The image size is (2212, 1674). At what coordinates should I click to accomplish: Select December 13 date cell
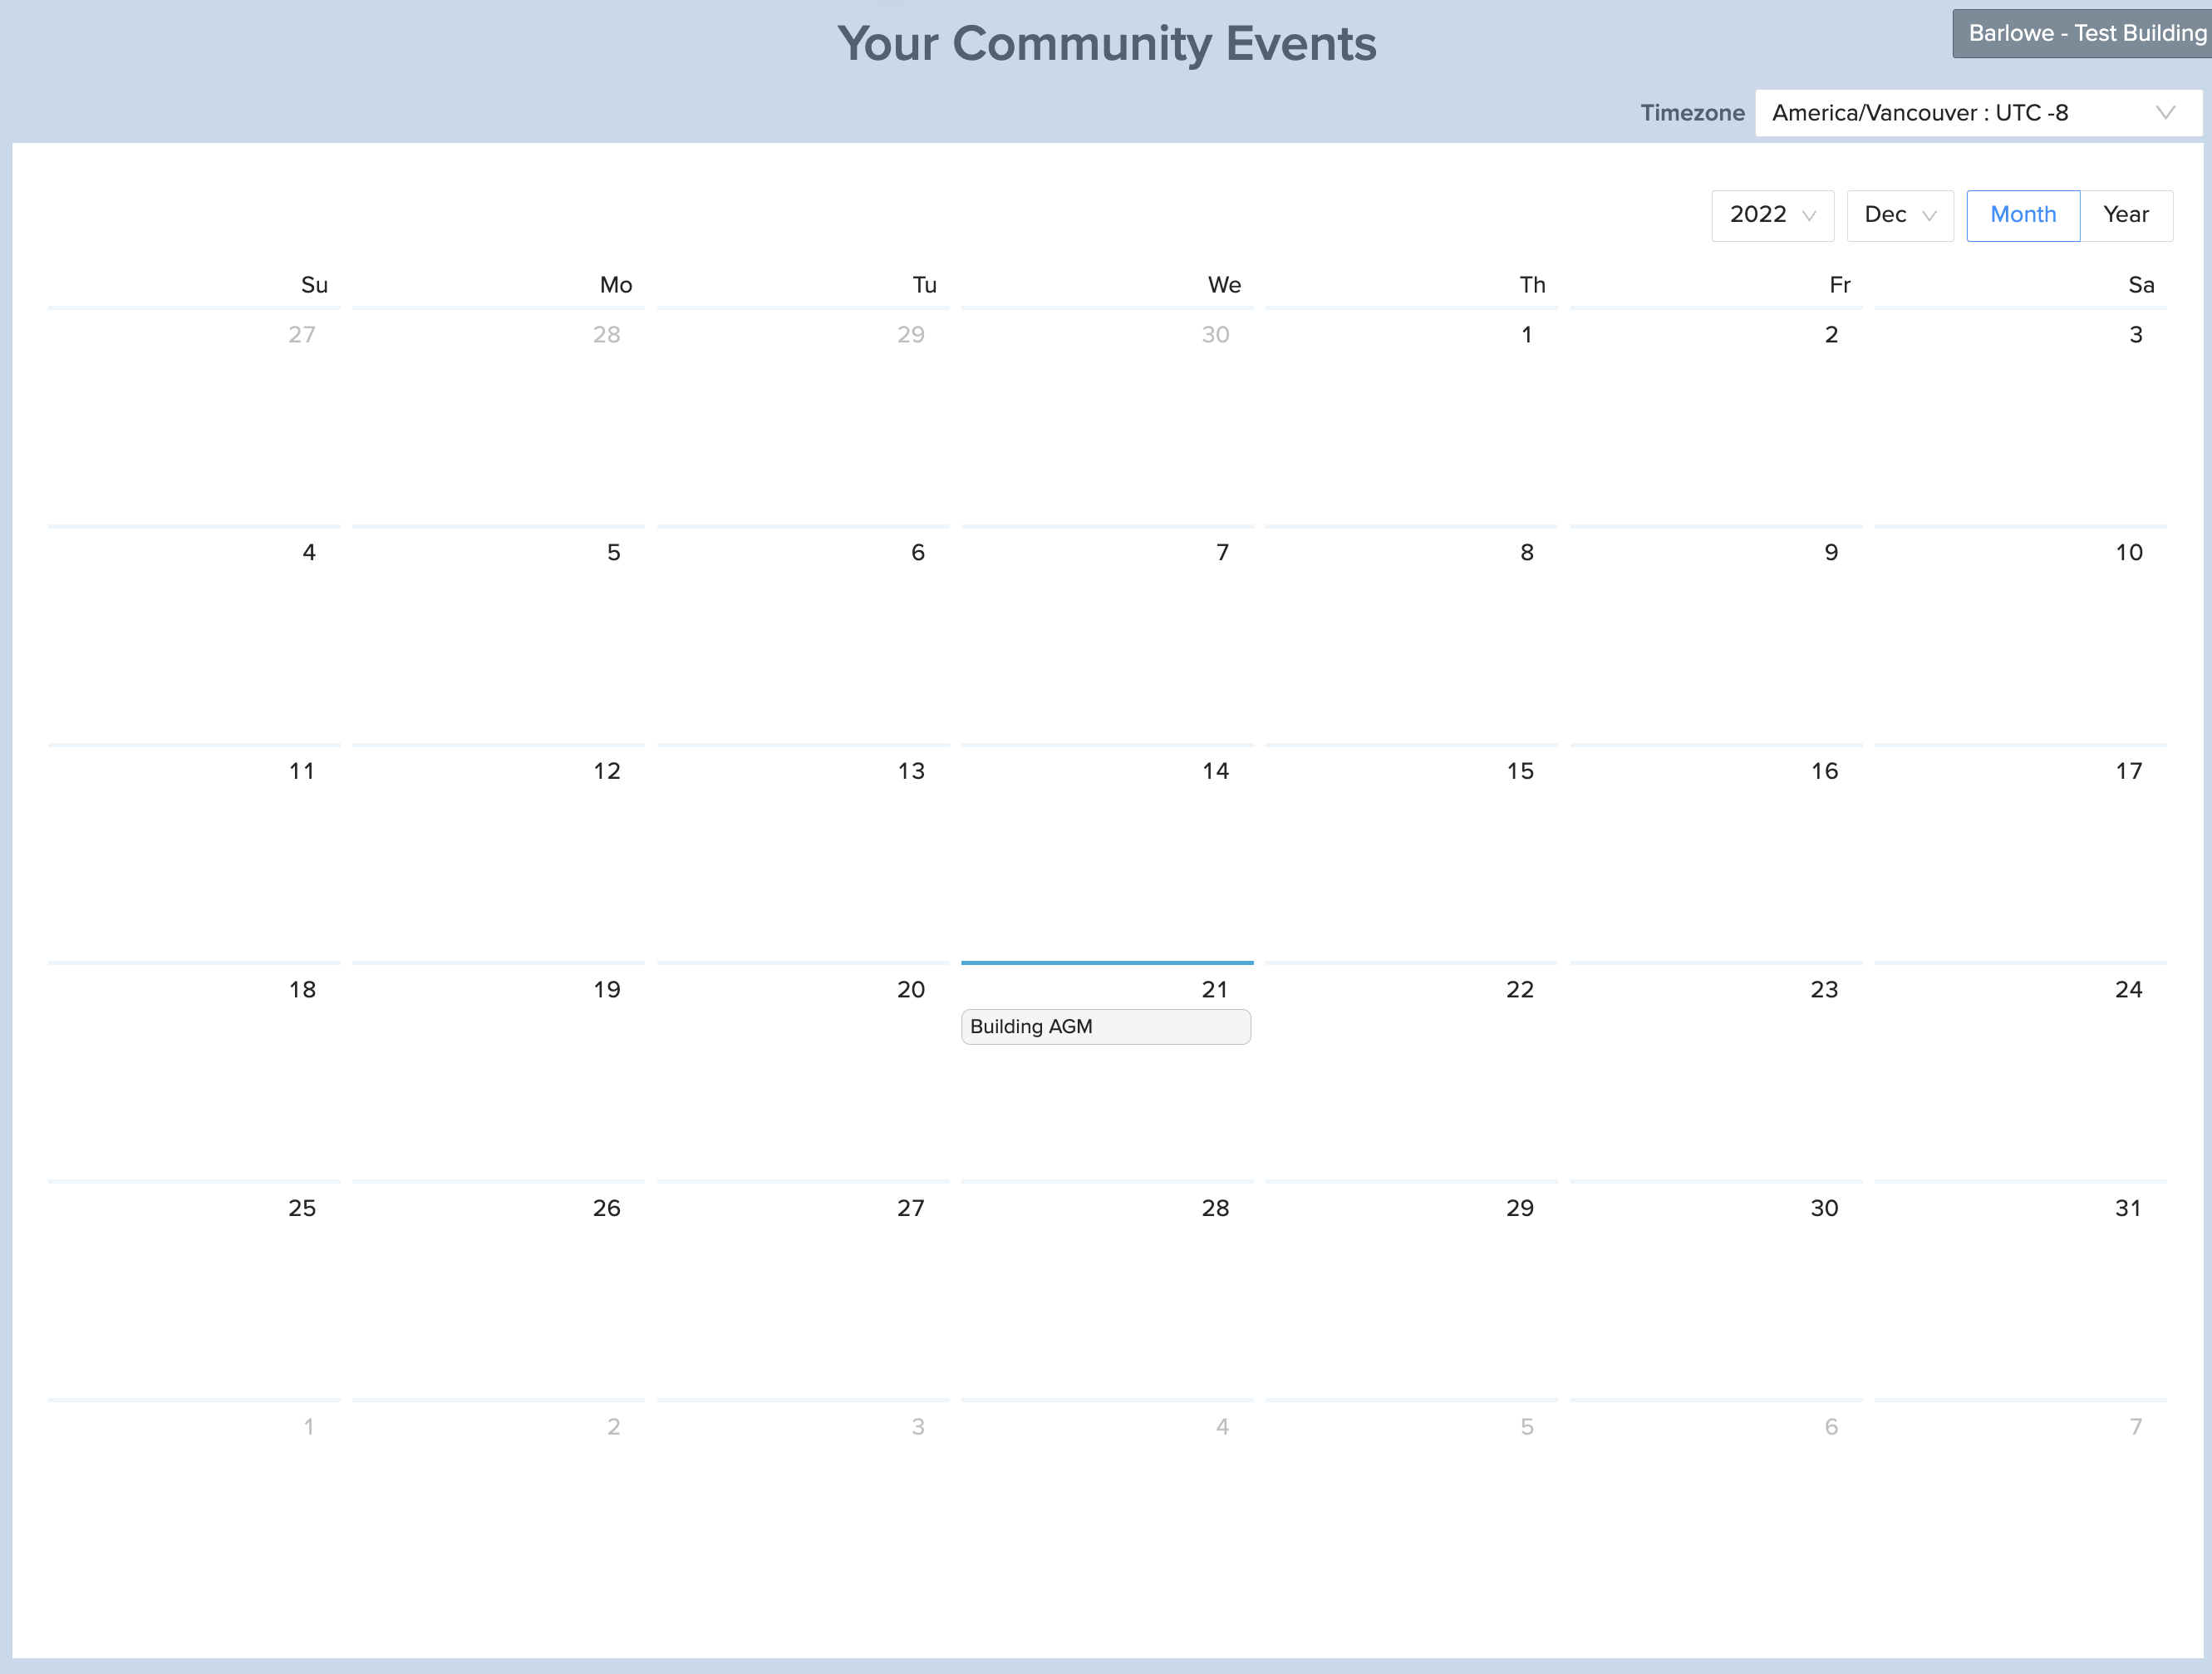[x=803, y=852]
